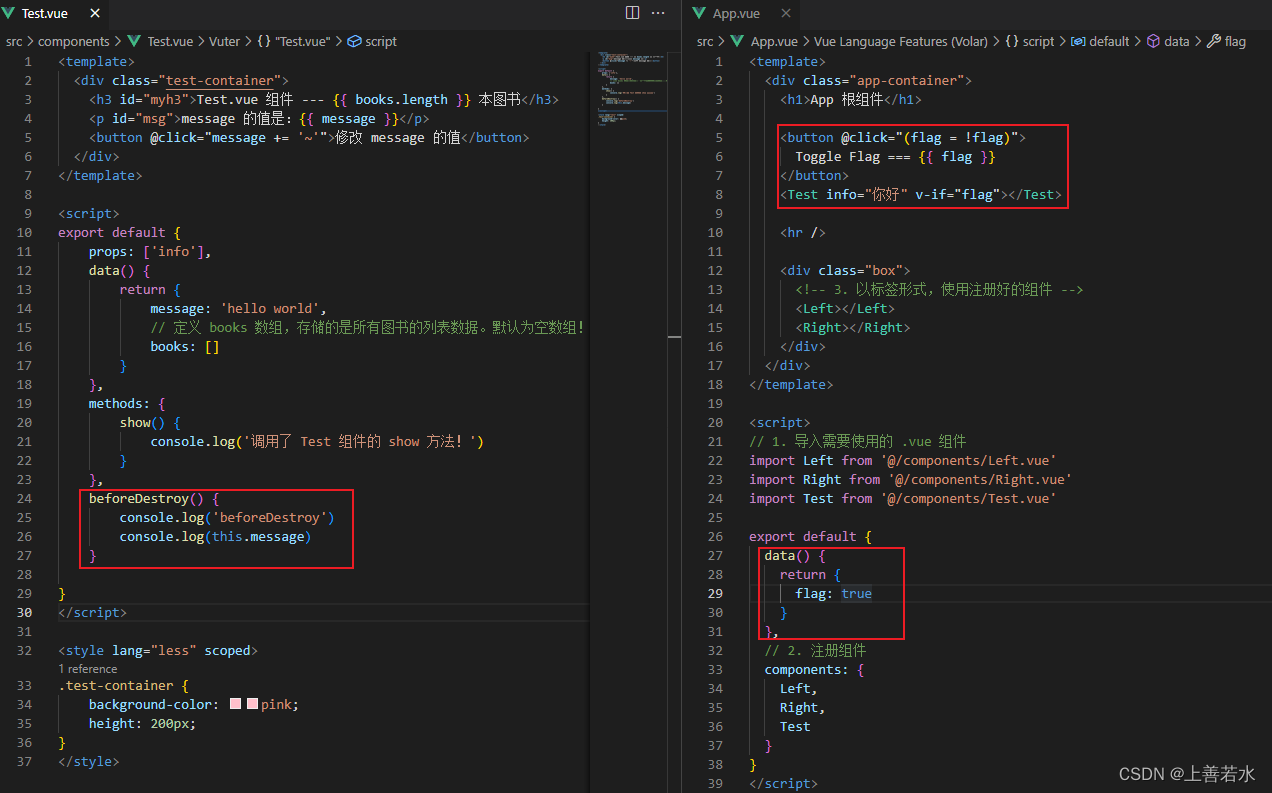1272x793 pixels.
Task: Select line number 8 in the App.vue gutter
Action: coord(718,194)
